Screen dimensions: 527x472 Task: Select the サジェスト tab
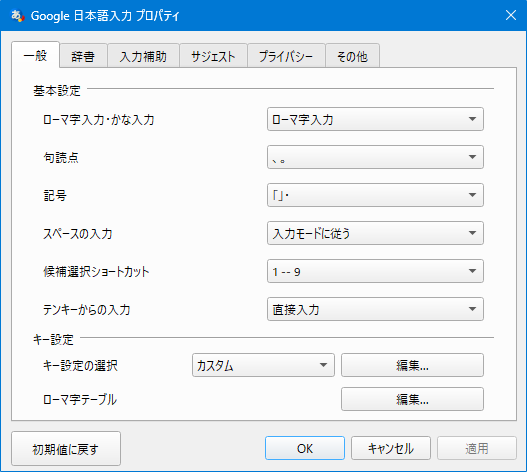point(213,56)
